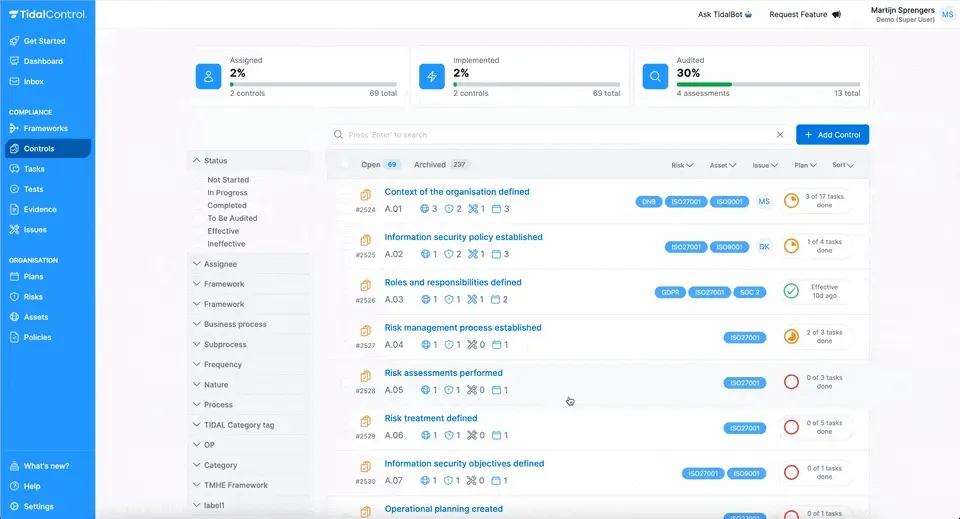Image resolution: width=960 pixels, height=519 pixels.
Task: Expand the TIDAL Category tag filter
Action: (249, 425)
